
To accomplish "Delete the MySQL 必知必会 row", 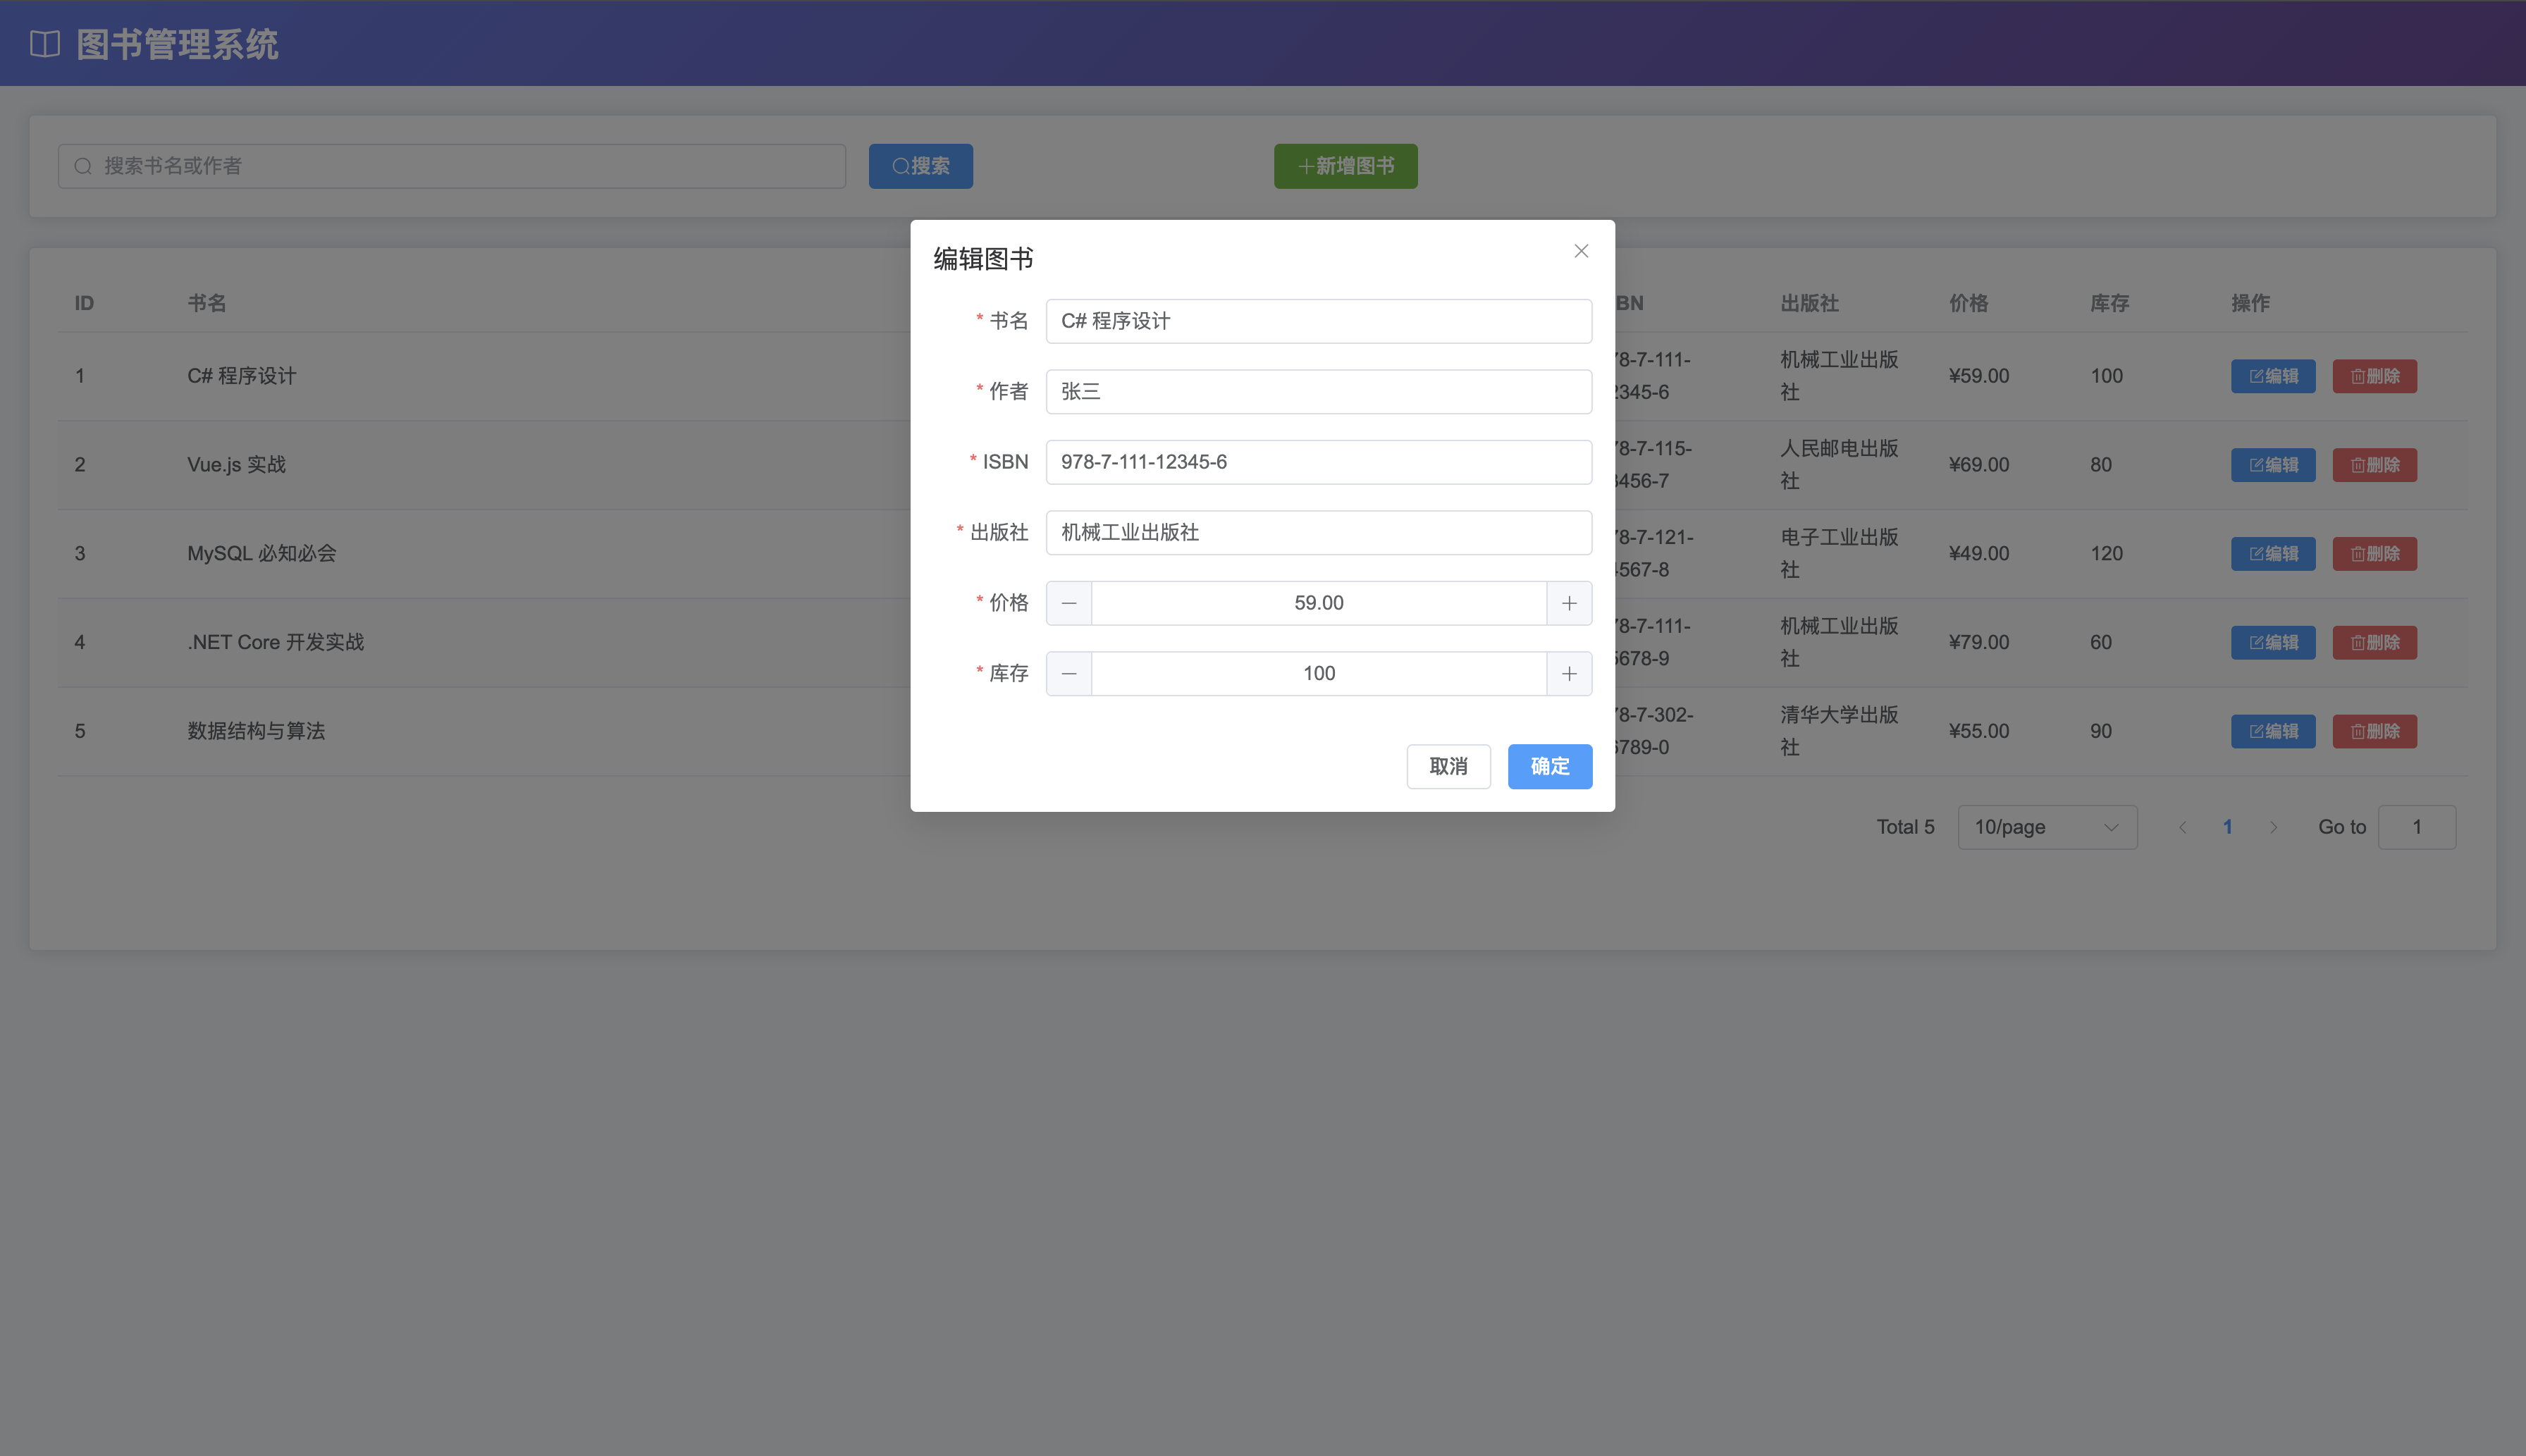I will [2374, 554].
